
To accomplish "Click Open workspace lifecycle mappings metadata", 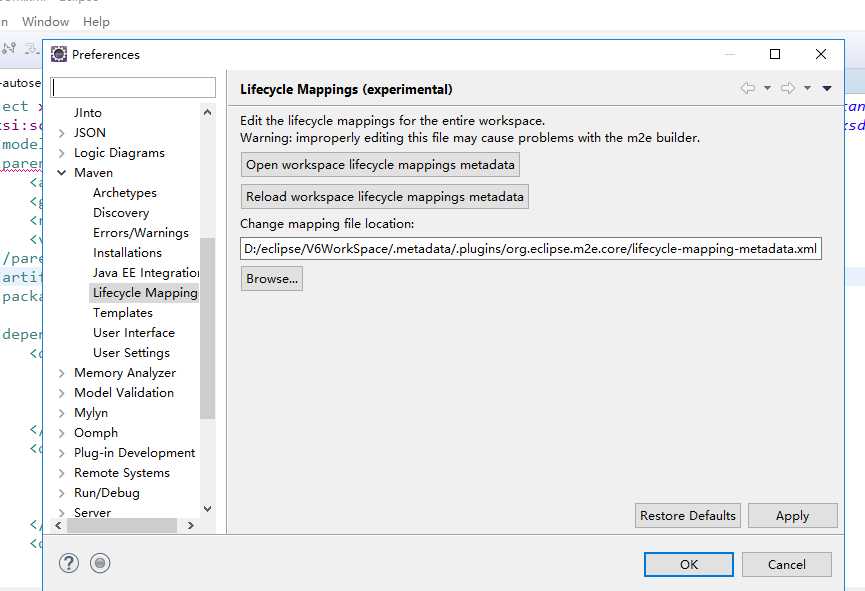I will pos(380,164).
